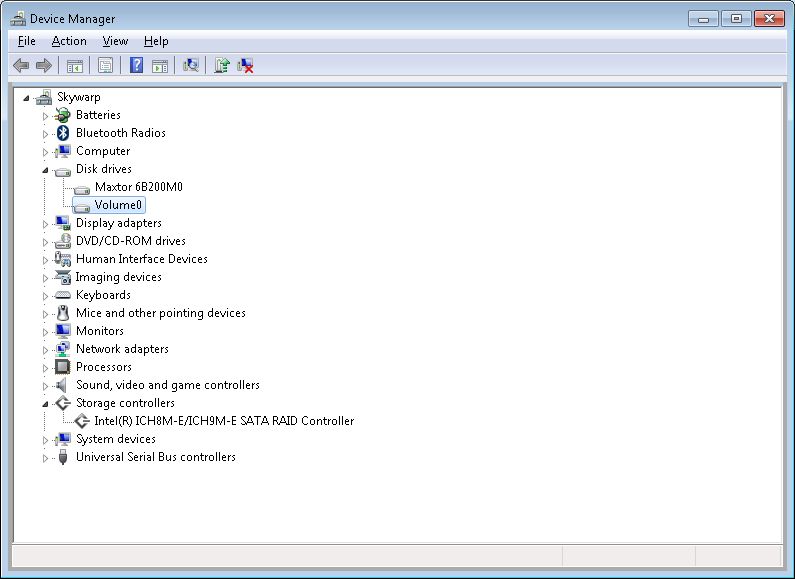Click the Mice and pointing devices icon

click(x=63, y=313)
